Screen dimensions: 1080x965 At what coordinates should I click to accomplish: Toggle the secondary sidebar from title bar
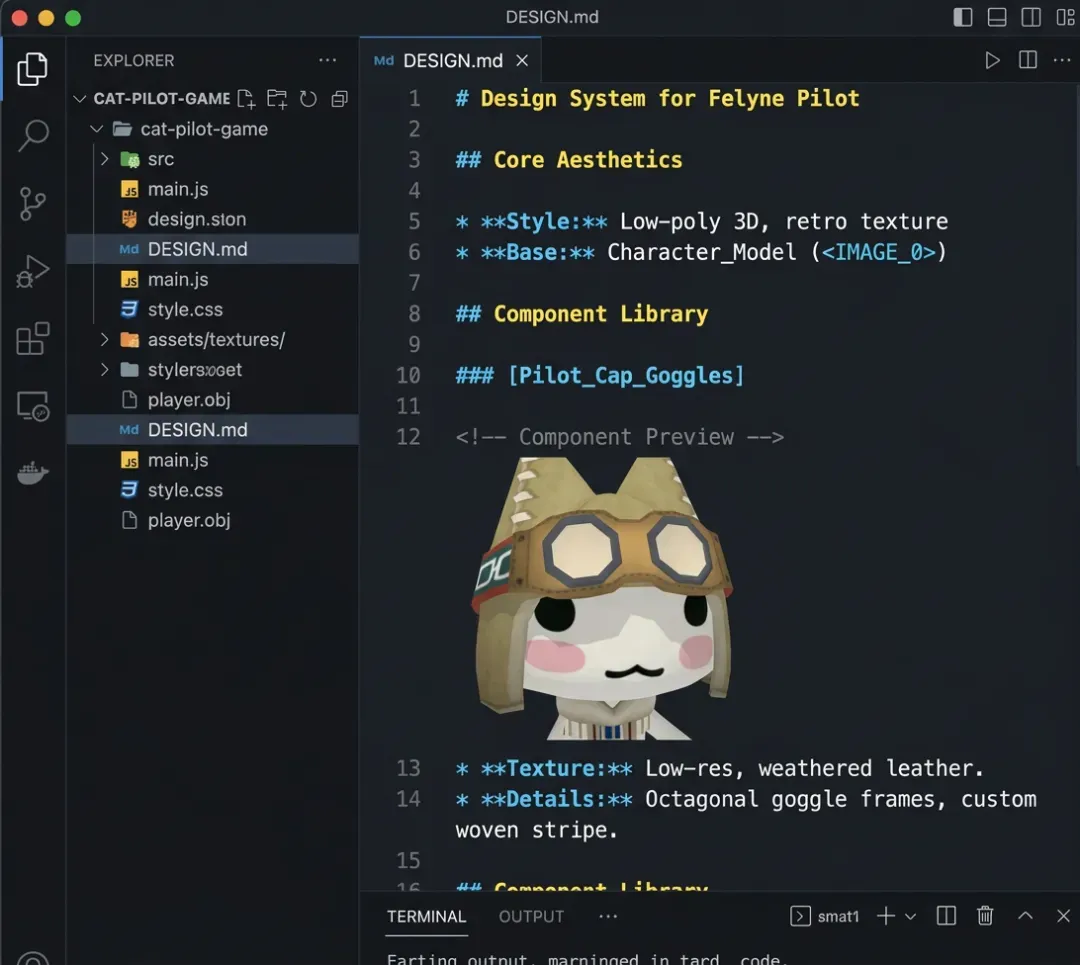1030,17
